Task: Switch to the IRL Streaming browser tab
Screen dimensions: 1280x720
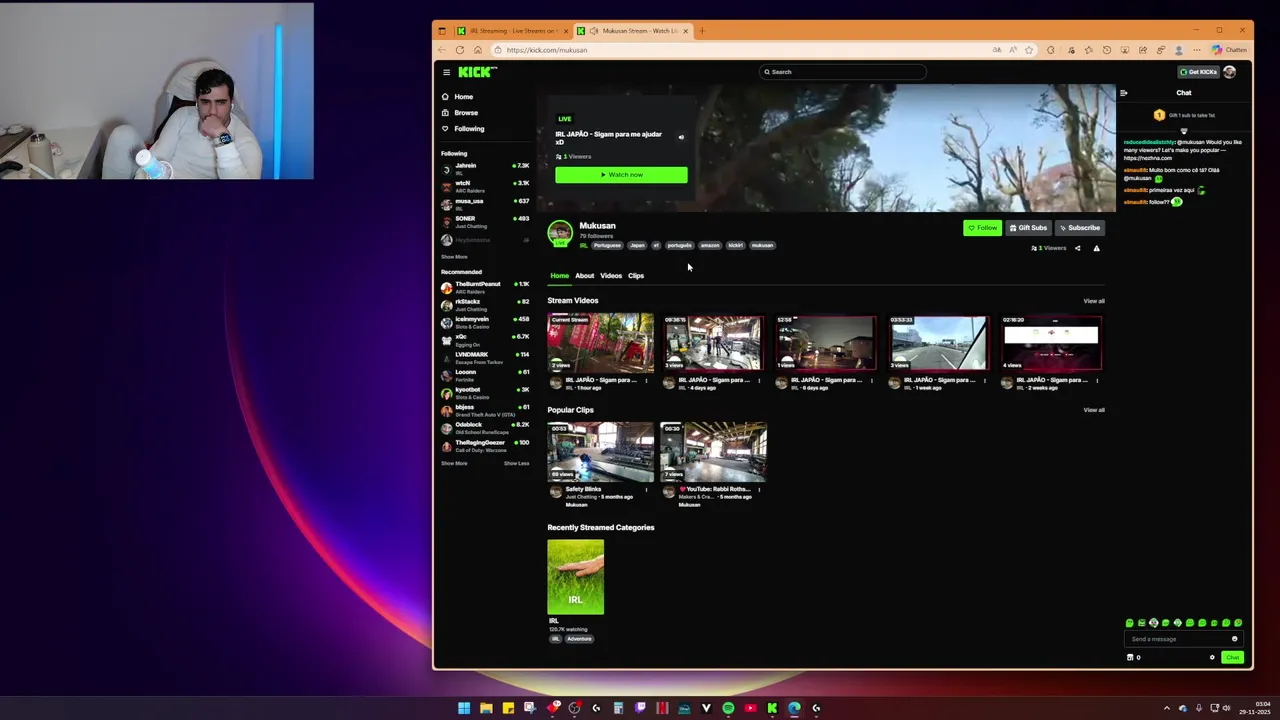Action: 513,31
